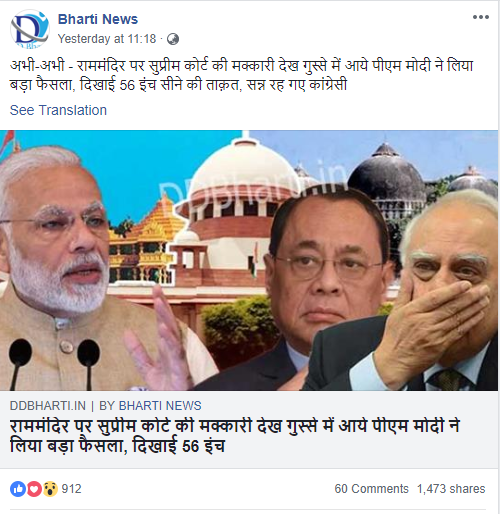Click the second line of the Hindi headline

tap(117, 446)
